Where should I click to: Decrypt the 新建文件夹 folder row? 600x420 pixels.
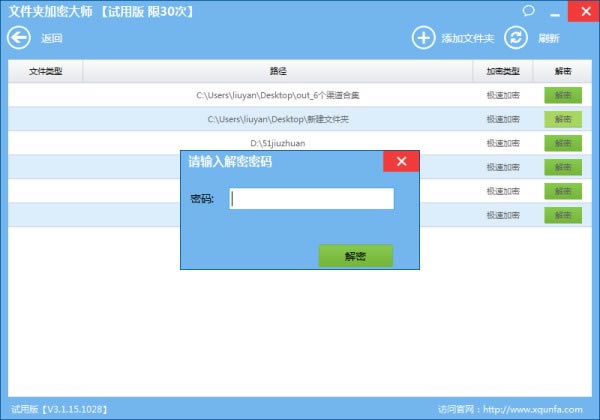562,119
